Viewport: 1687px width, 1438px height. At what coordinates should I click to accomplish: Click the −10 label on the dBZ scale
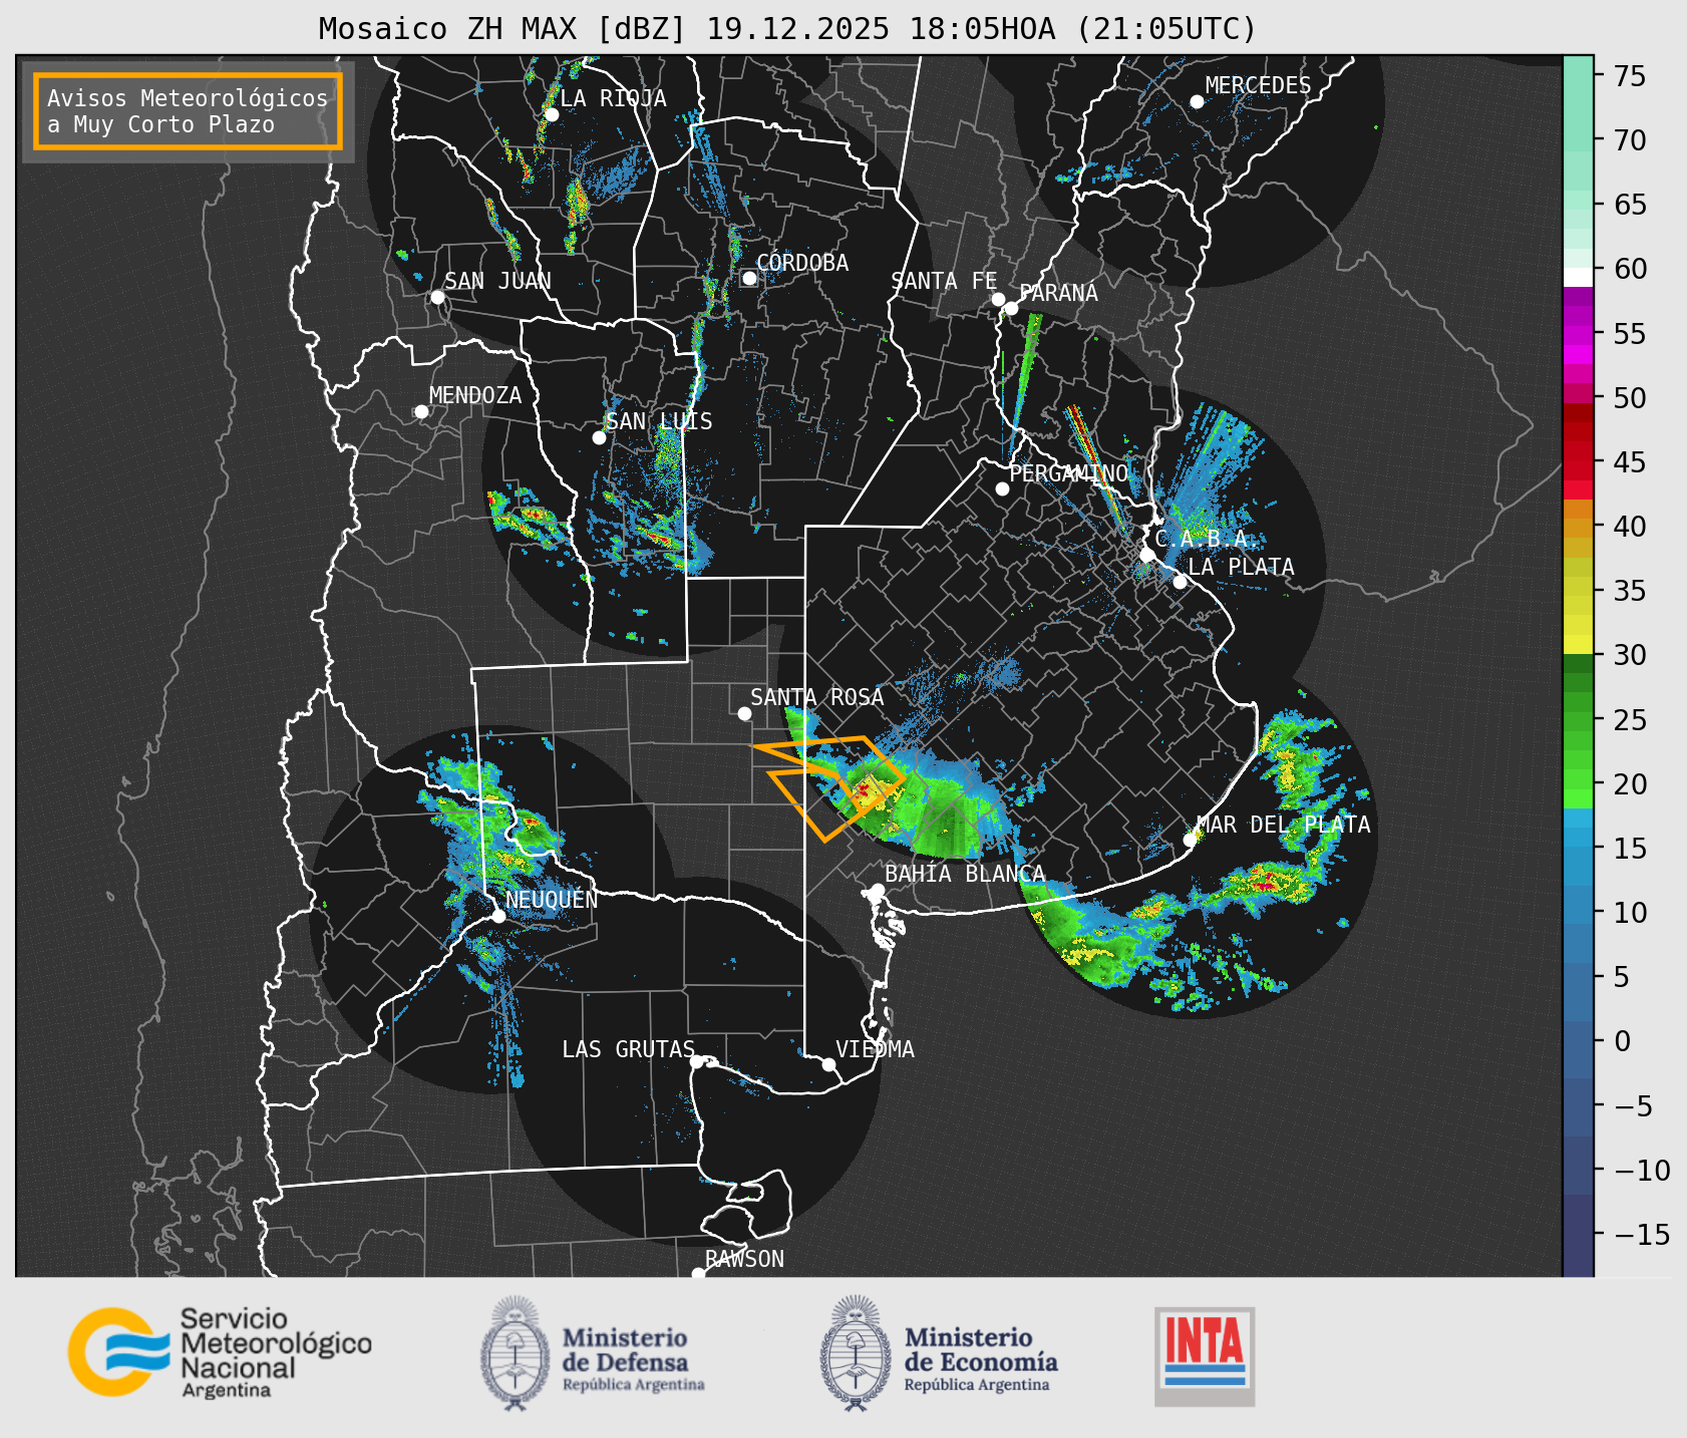click(x=1641, y=1170)
